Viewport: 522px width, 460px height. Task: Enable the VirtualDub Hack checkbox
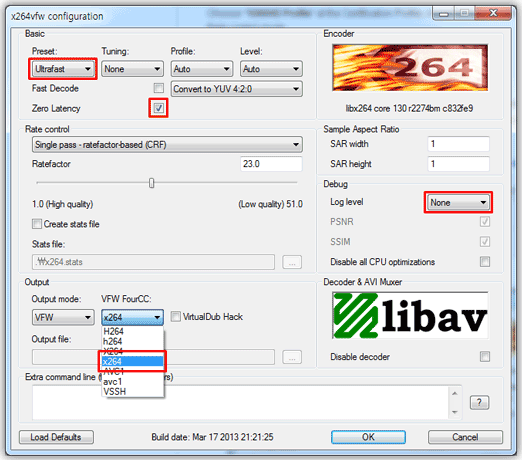pos(176,316)
